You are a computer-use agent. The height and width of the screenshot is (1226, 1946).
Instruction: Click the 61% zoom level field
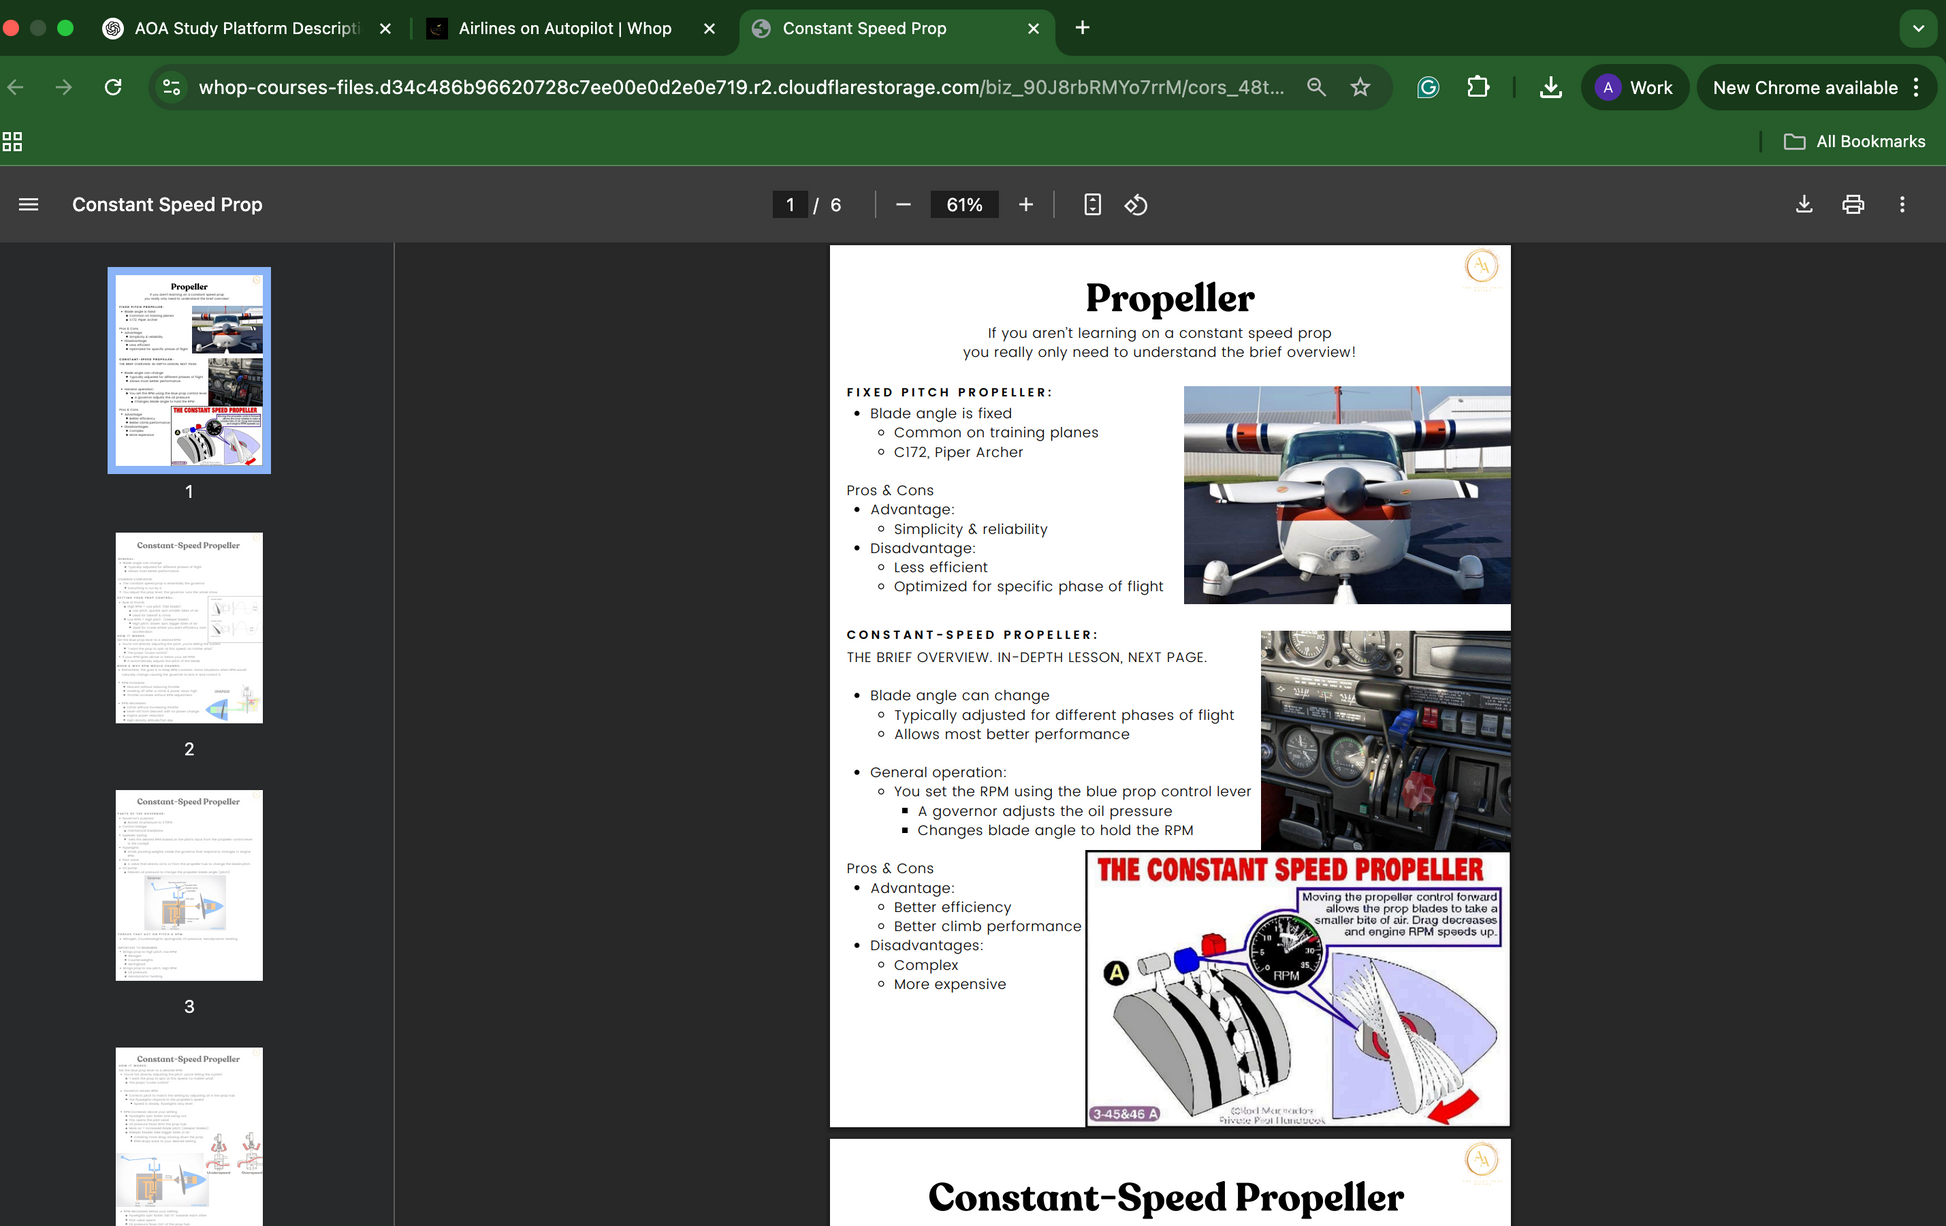click(964, 204)
